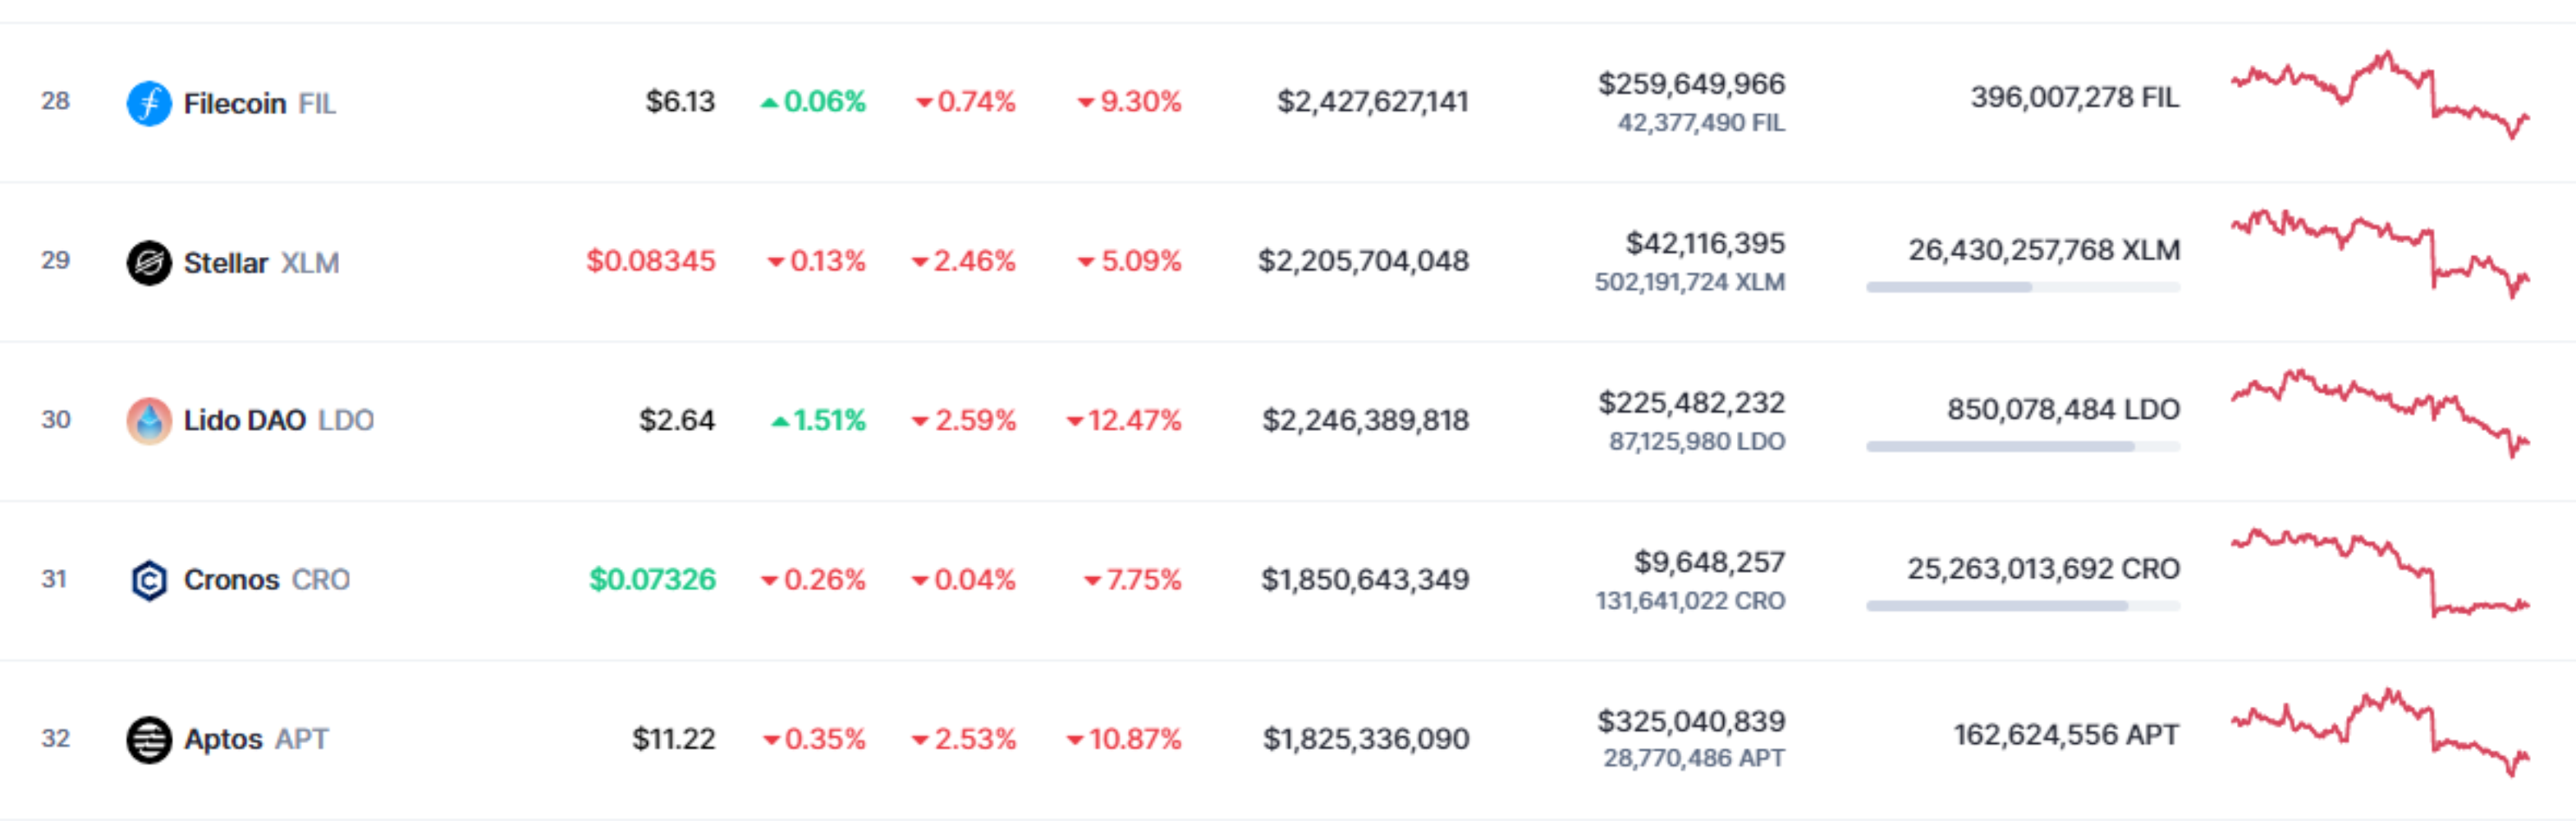Click the LDO circulating supply progress bar
Image resolution: width=2576 pixels, height=821 pixels.
click(x=2022, y=446)
